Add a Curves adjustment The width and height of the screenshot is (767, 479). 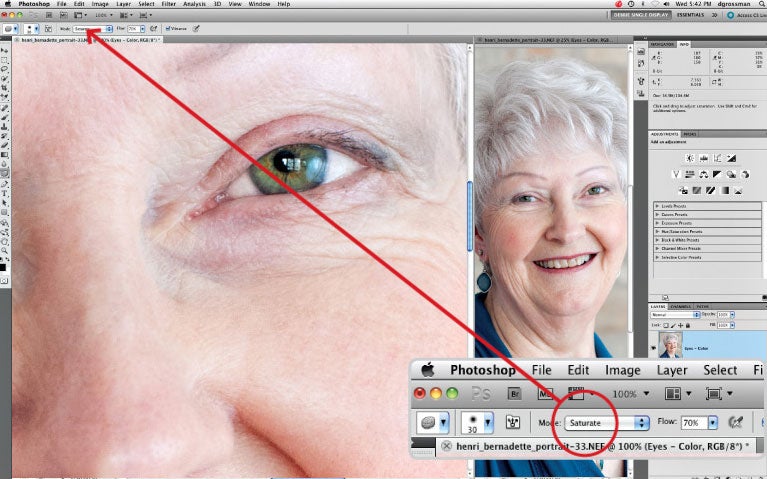pos(717,158)
